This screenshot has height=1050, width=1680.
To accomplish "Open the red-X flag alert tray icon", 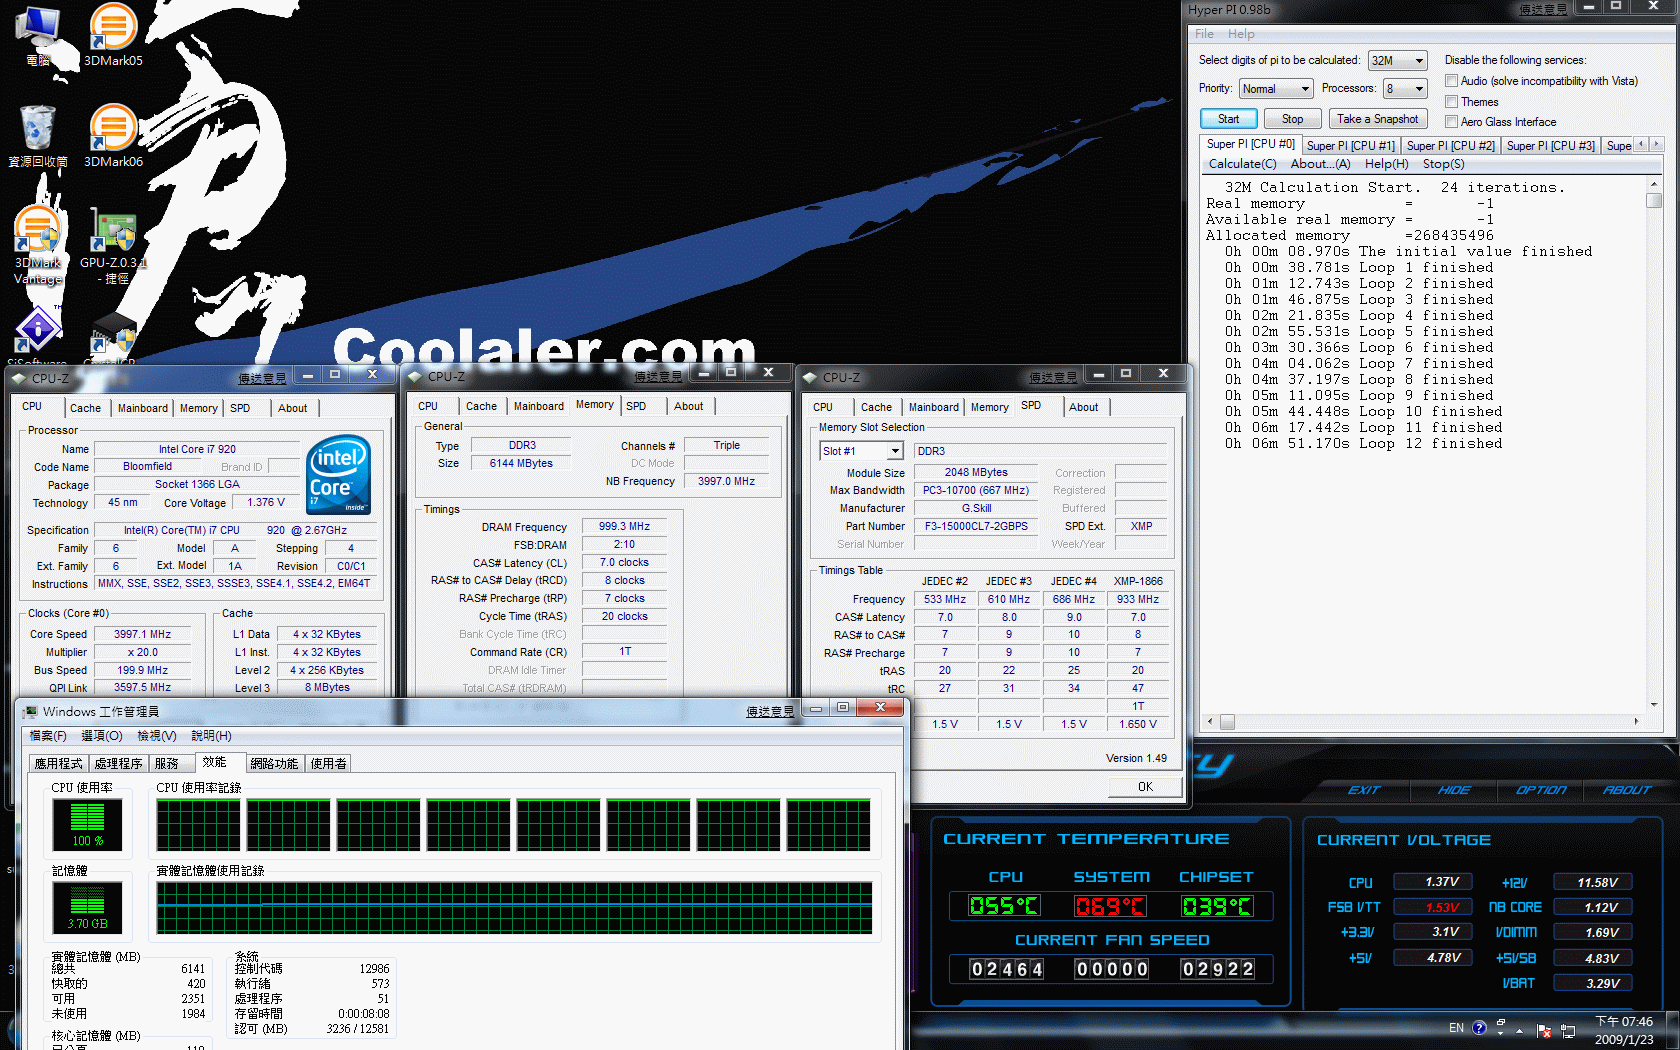I will [x=1544, y=1030].
